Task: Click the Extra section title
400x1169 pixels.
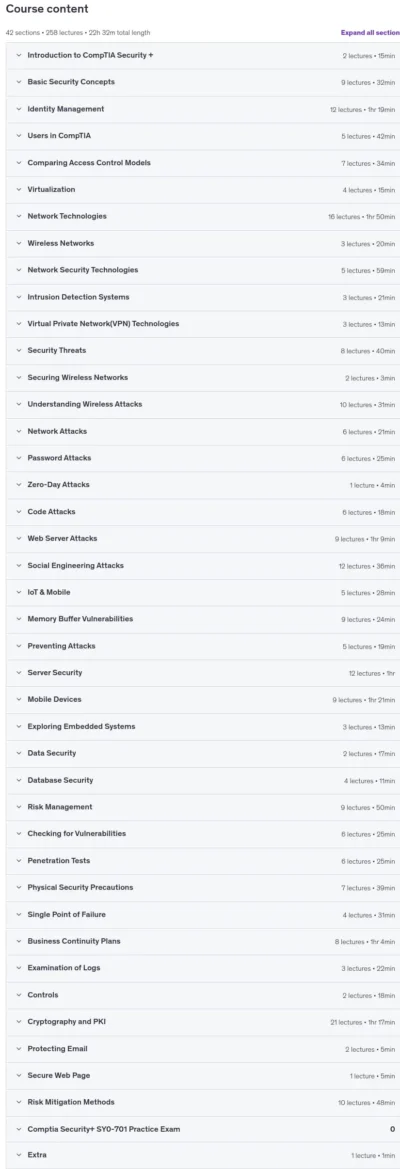Action: (36, 1156)
